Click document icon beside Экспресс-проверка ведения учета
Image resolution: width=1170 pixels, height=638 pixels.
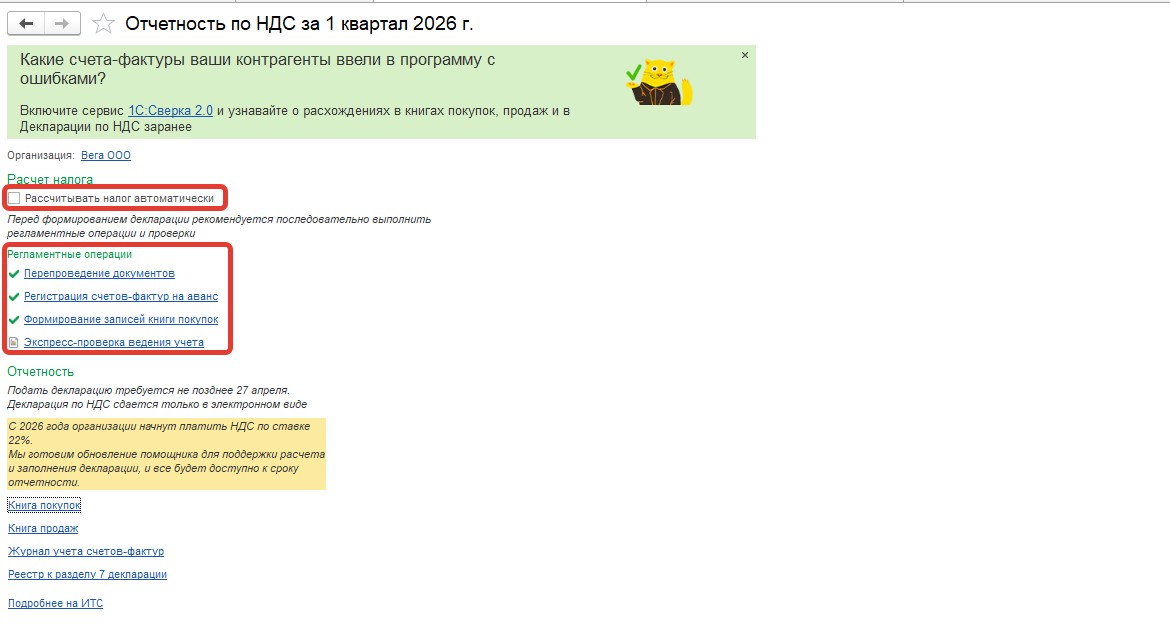13,343
